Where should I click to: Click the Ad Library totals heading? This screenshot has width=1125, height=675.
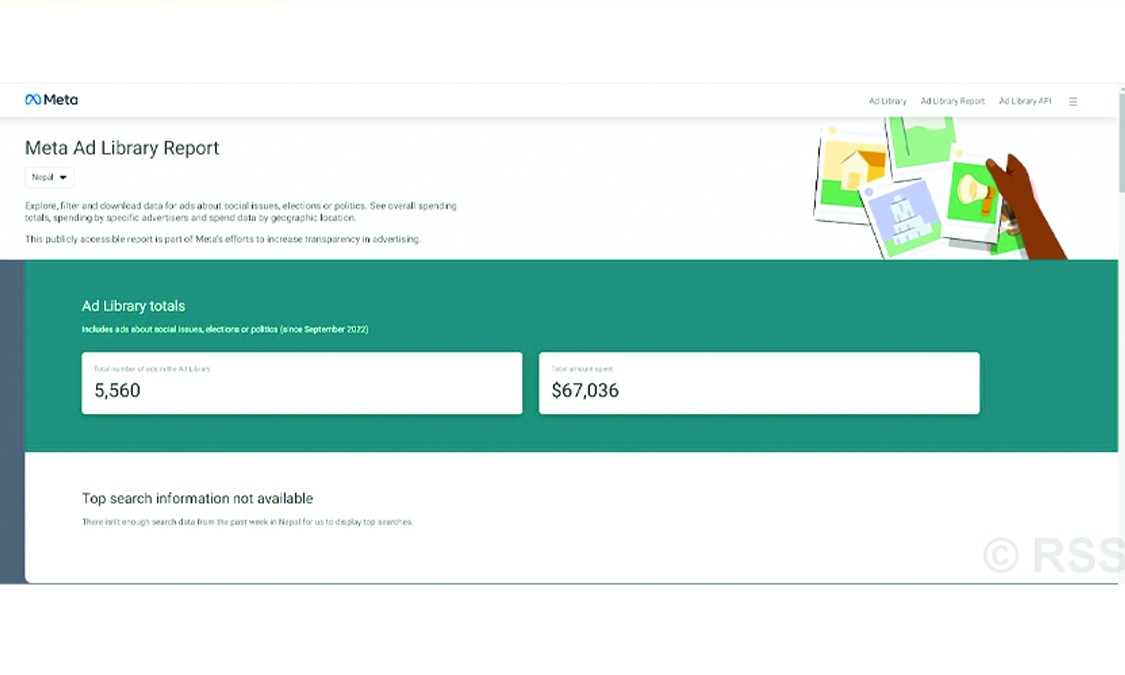coord(133,306)
